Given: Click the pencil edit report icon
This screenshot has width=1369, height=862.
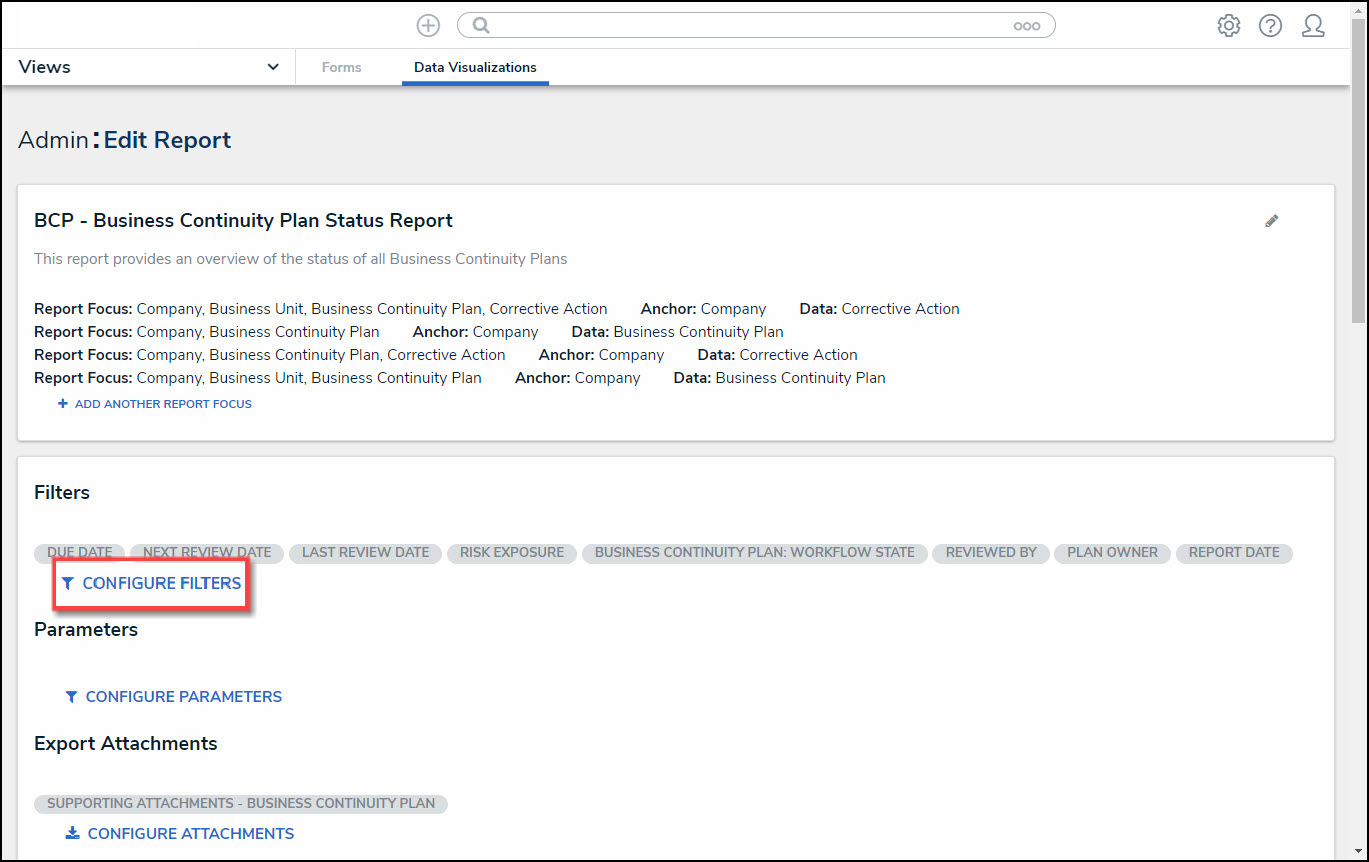Looking at the screenshot, I should tap(1272, 221).
